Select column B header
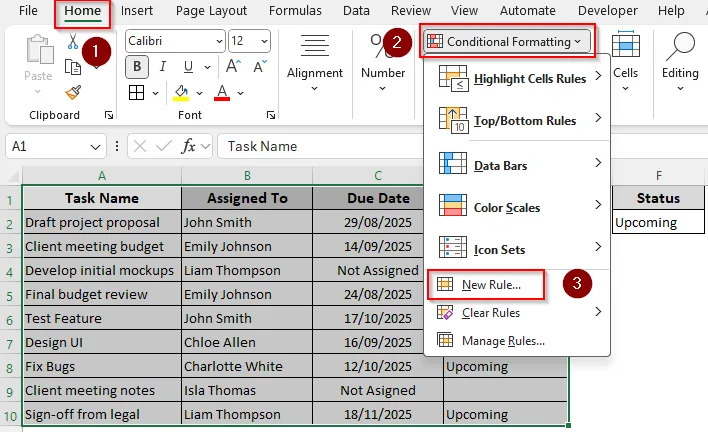 (x=247, y=175)
